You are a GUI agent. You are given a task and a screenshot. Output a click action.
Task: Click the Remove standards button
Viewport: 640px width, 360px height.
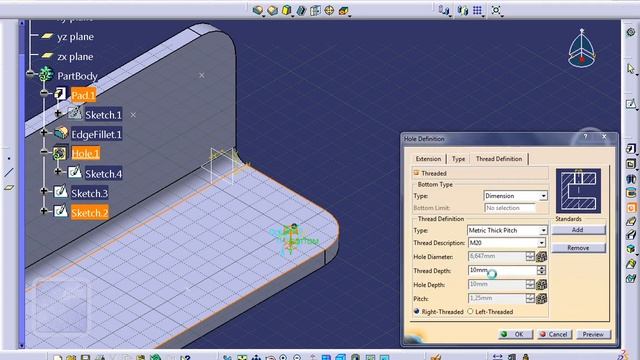click(578, 248)
